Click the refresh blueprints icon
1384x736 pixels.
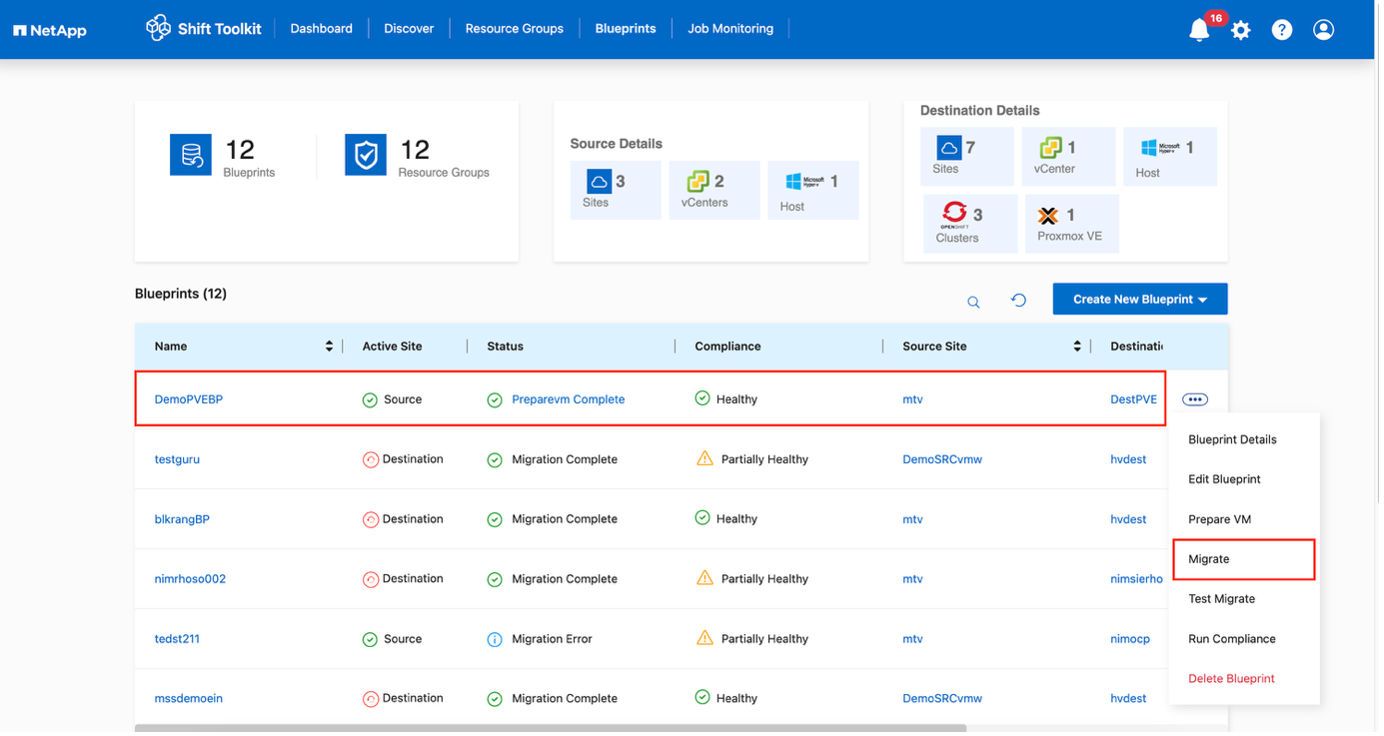point(1018,300)
